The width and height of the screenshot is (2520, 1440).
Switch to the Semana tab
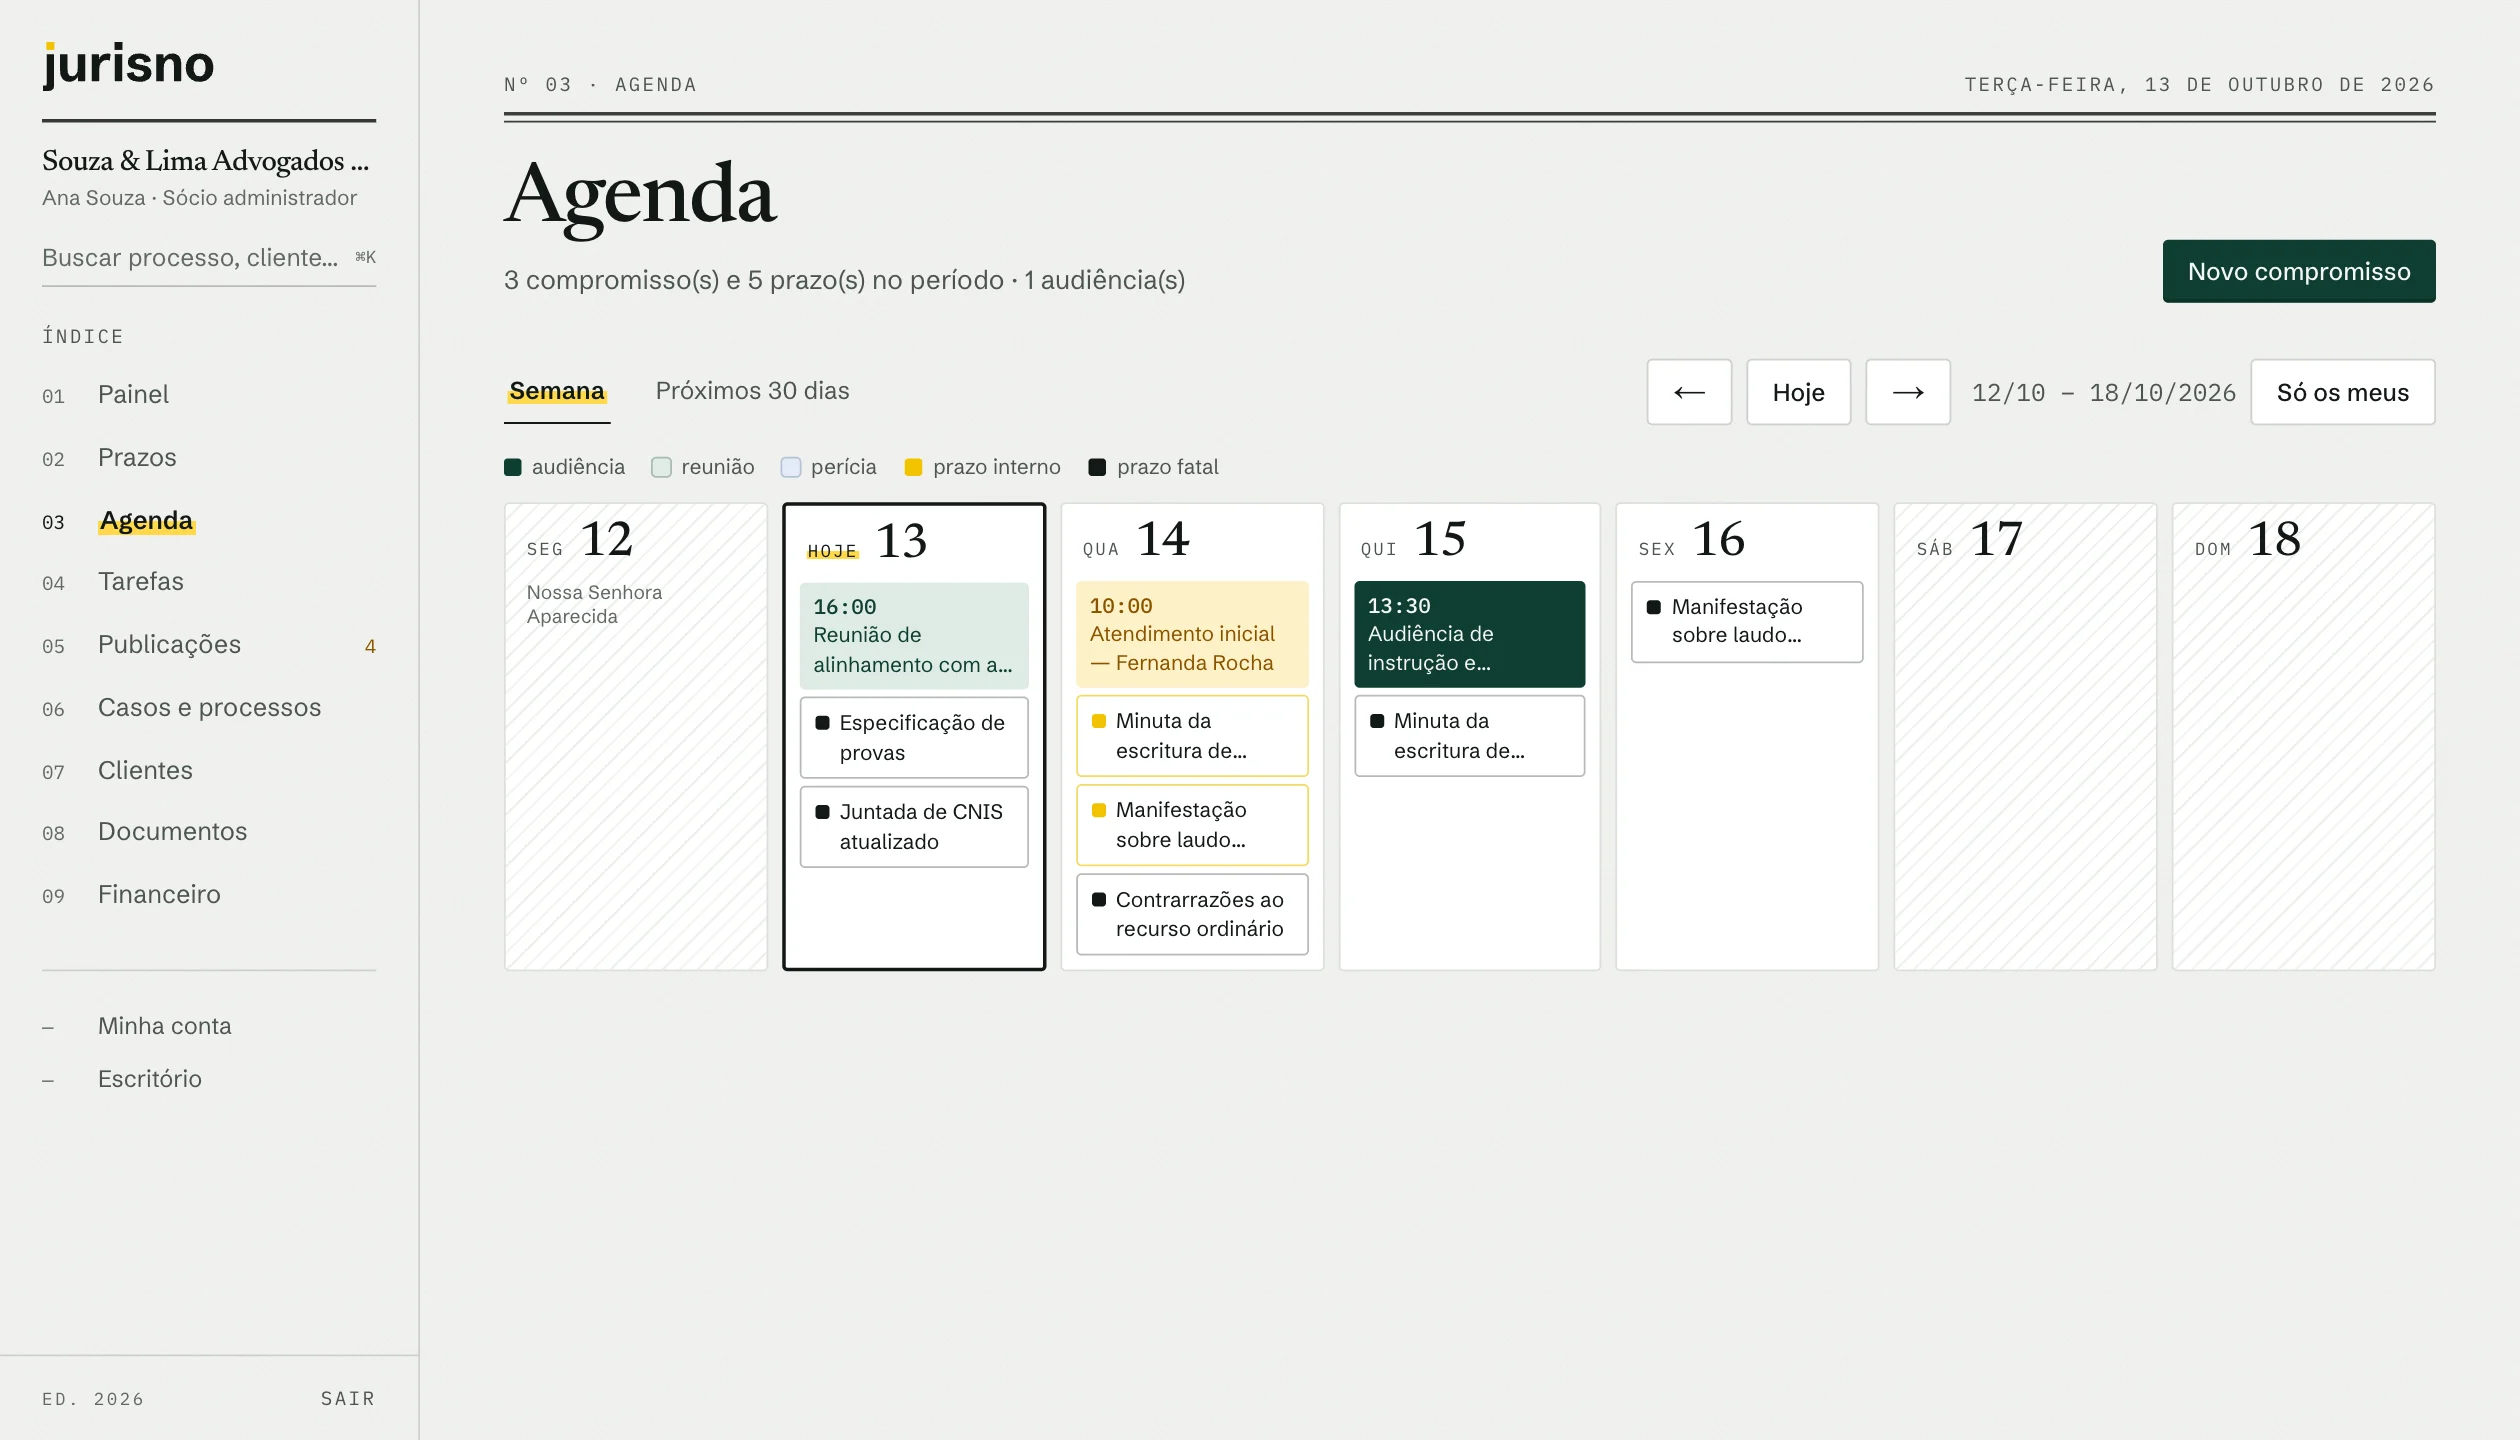pyautogui.click(x=557, y=391)
